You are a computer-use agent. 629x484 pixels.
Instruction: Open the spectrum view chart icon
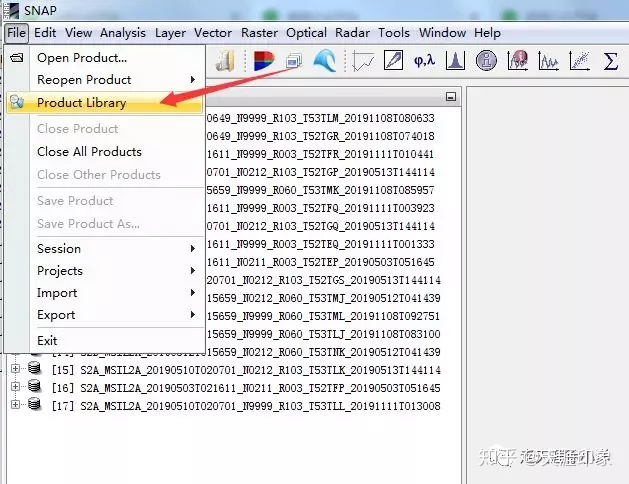pyautogui.click(x=548, y=61)
